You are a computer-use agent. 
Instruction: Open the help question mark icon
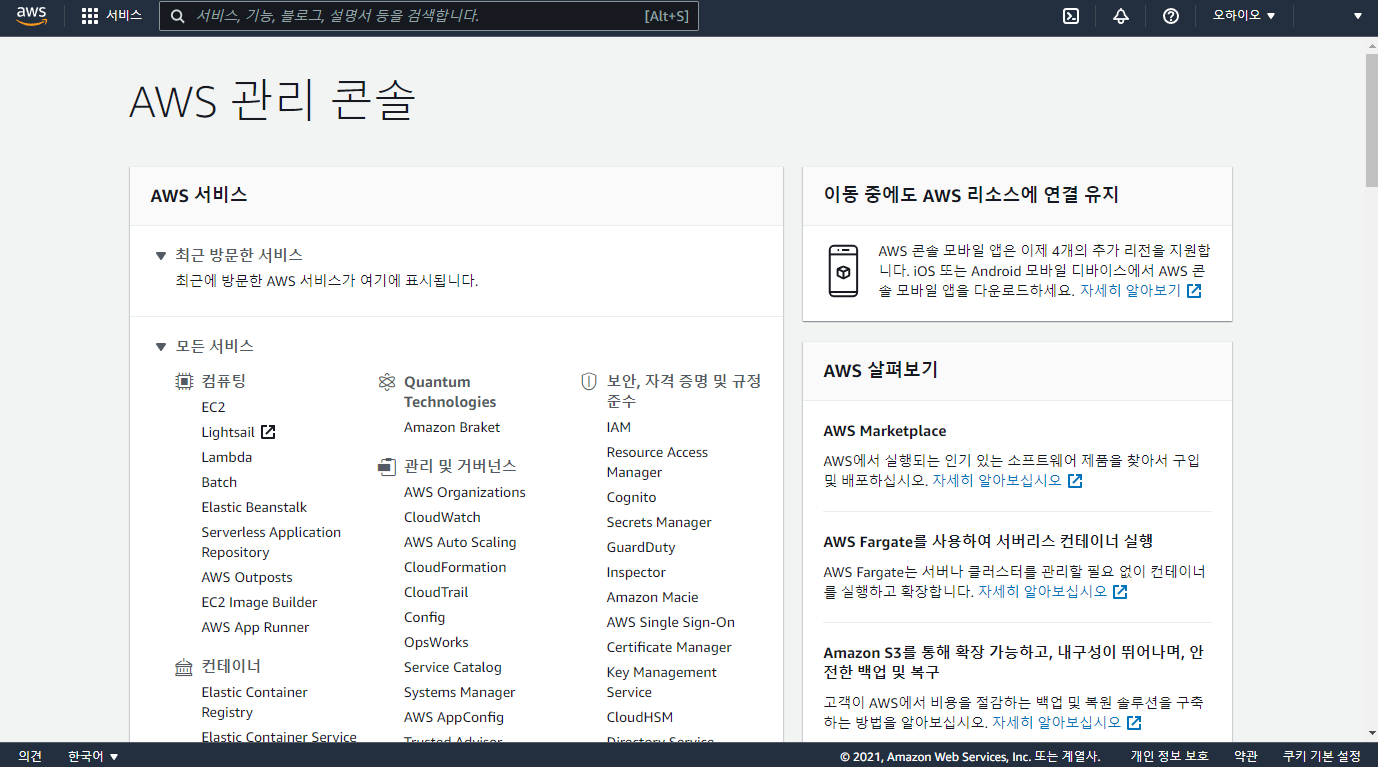tap(1171, 16)
